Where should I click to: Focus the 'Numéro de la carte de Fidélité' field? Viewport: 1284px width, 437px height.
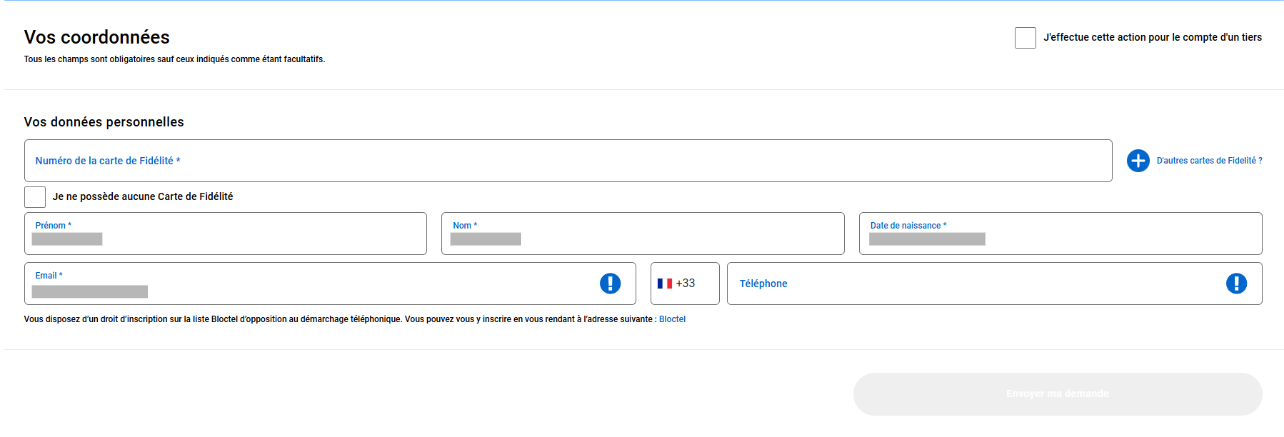click(568, 160)
